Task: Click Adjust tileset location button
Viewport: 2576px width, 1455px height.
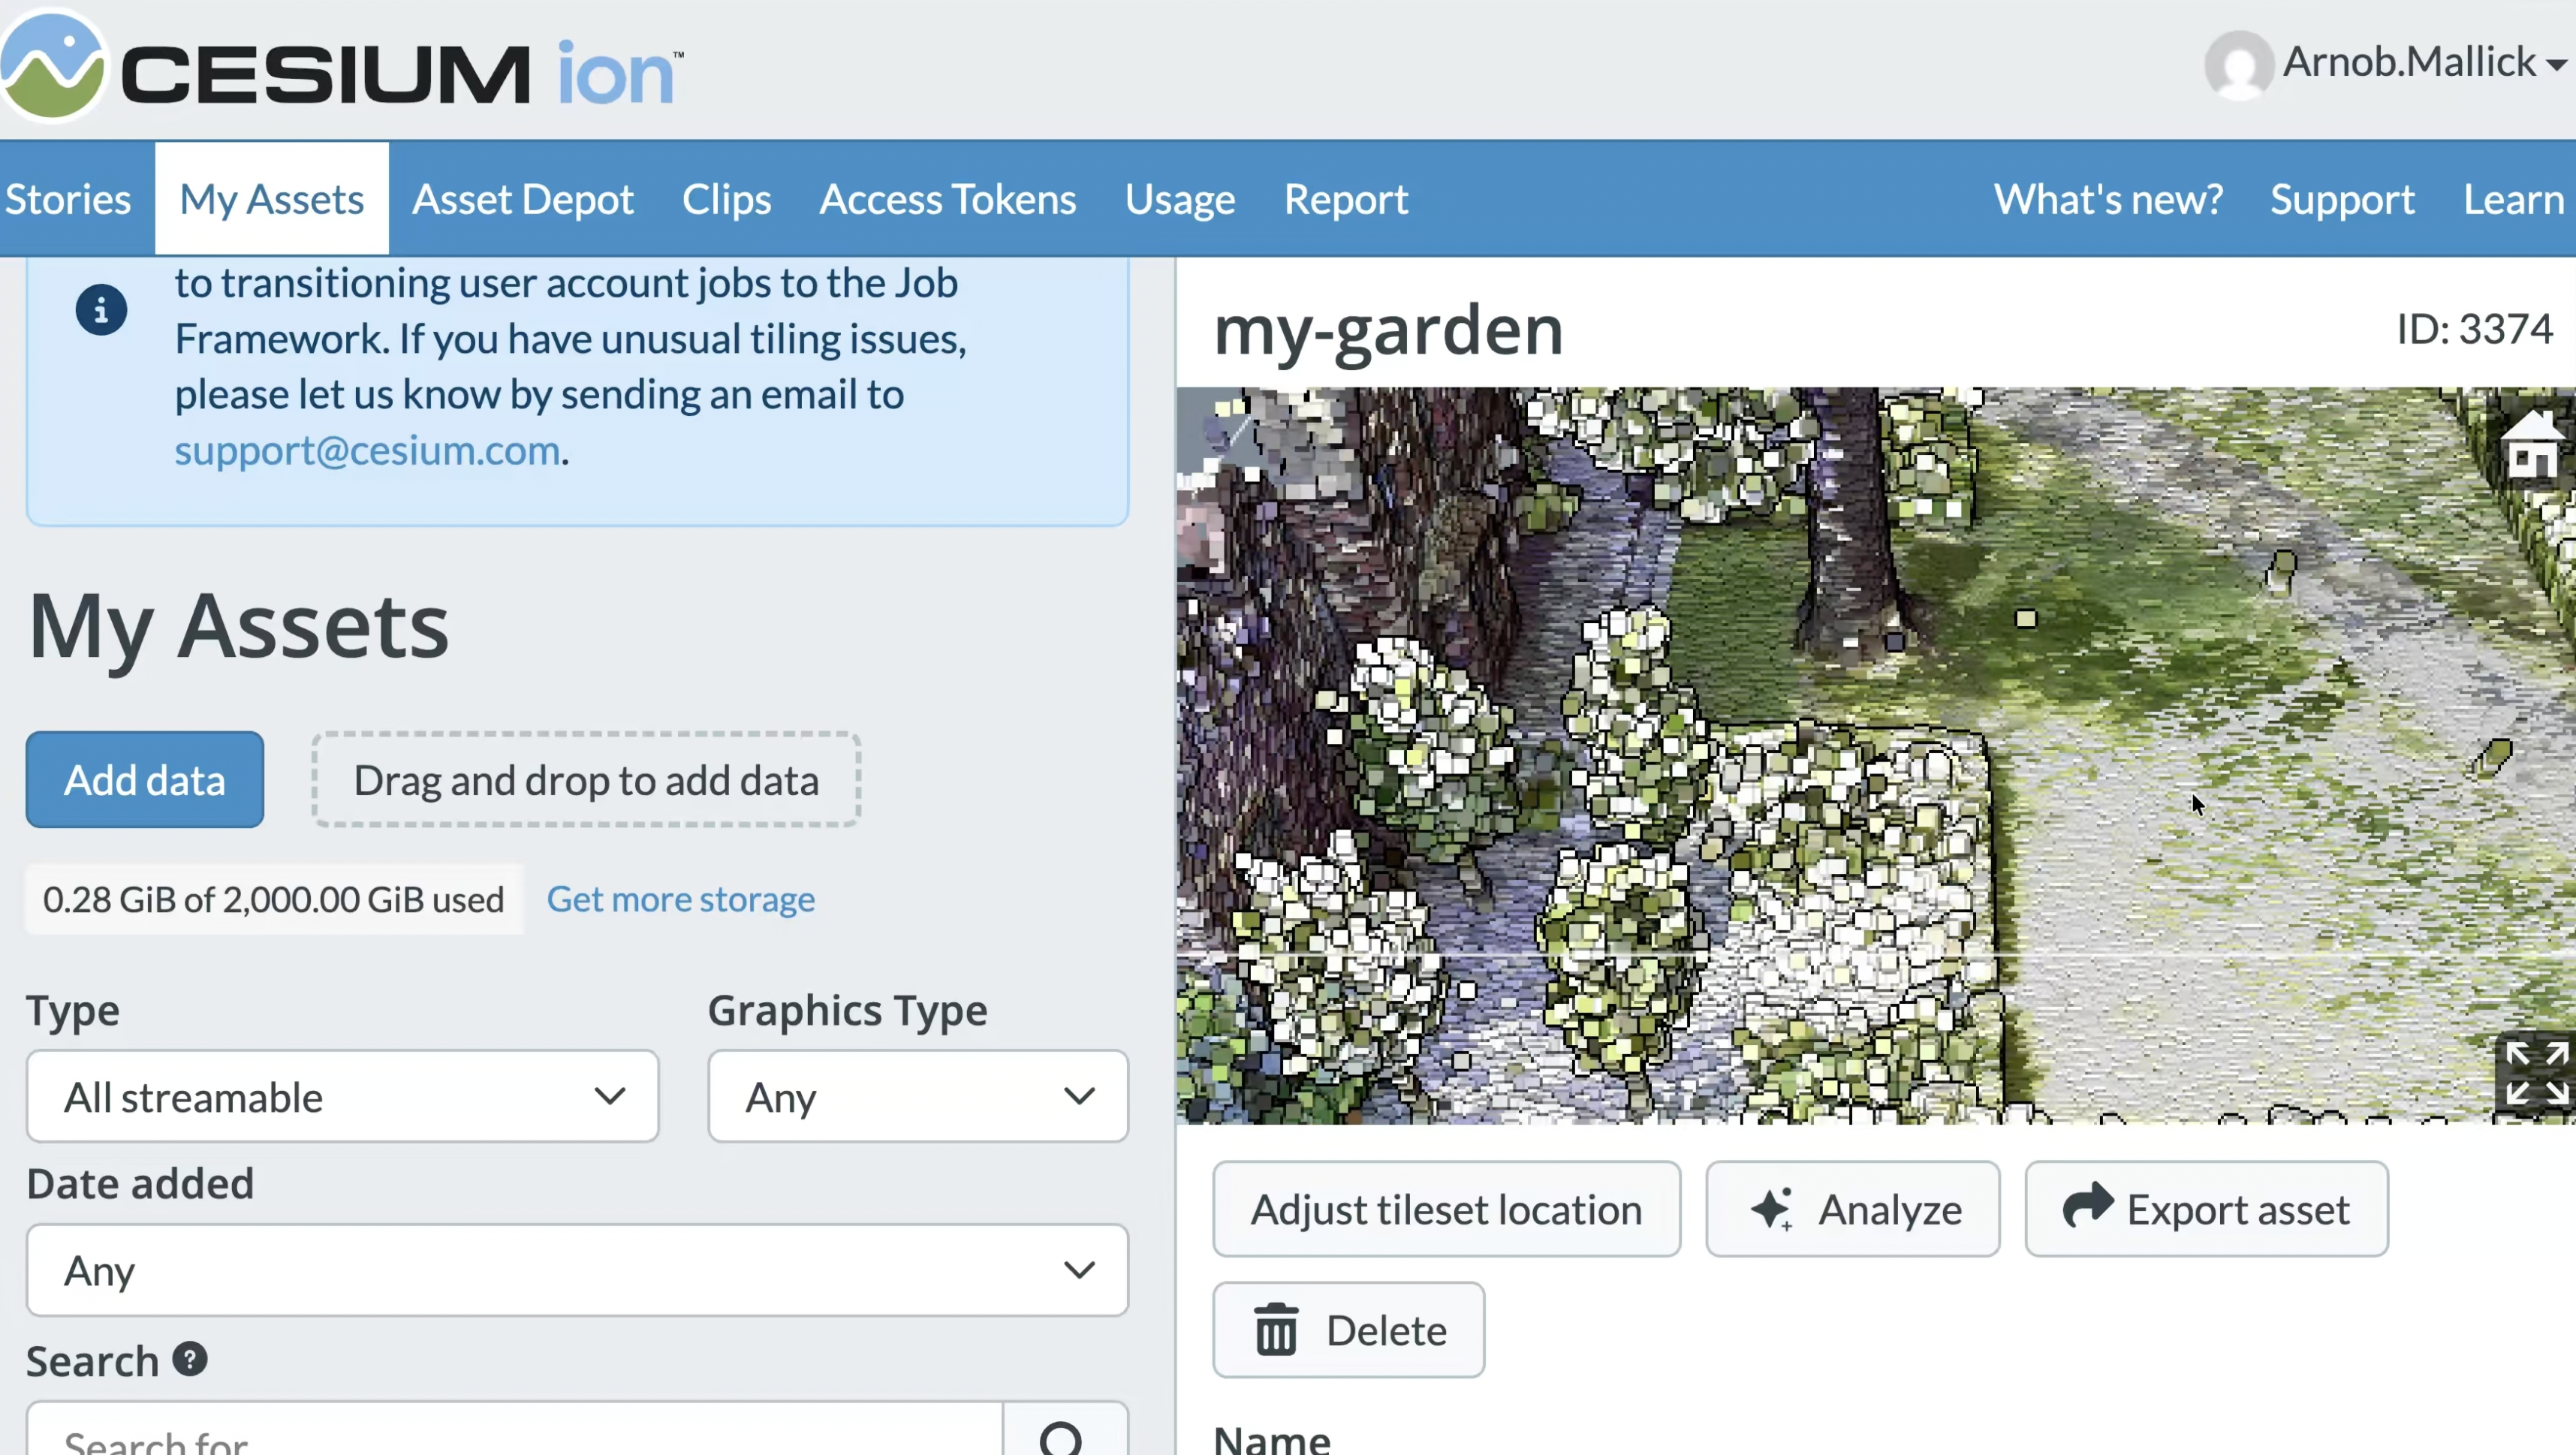Action: [x=1446, y=1209]
